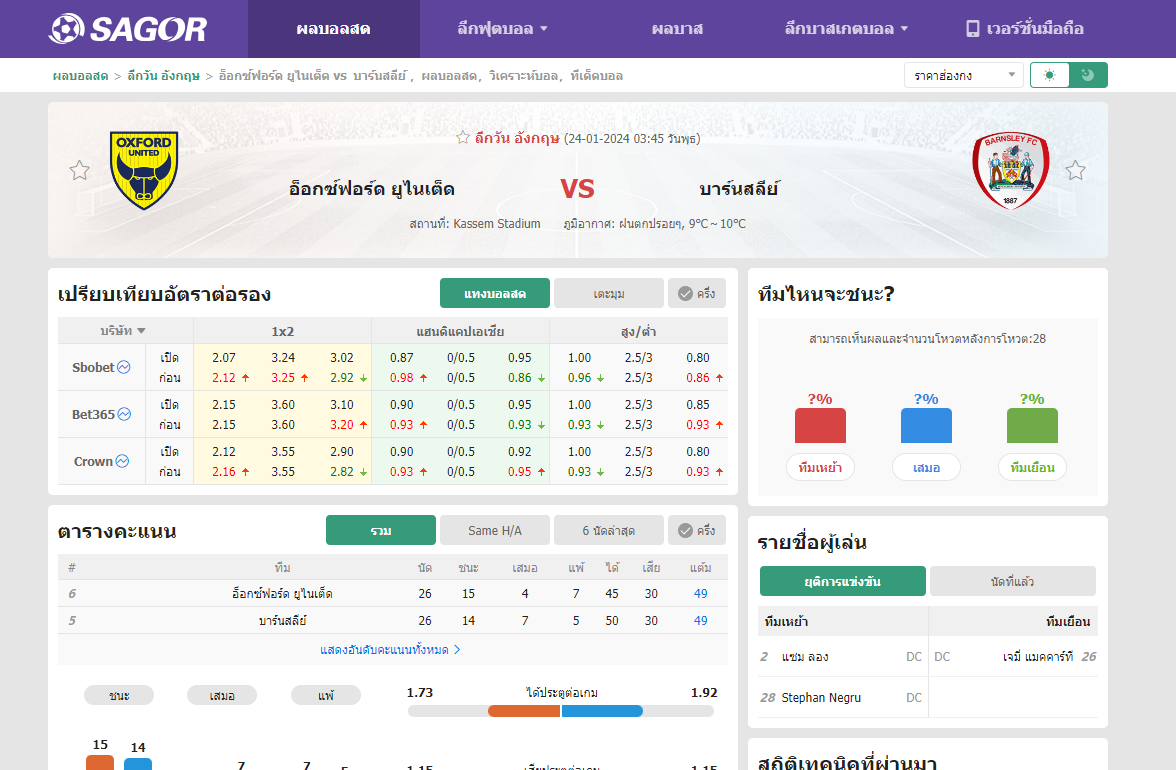Open เวอร์ชั่นมือถือ navigation item

(x=1024, y=28)
